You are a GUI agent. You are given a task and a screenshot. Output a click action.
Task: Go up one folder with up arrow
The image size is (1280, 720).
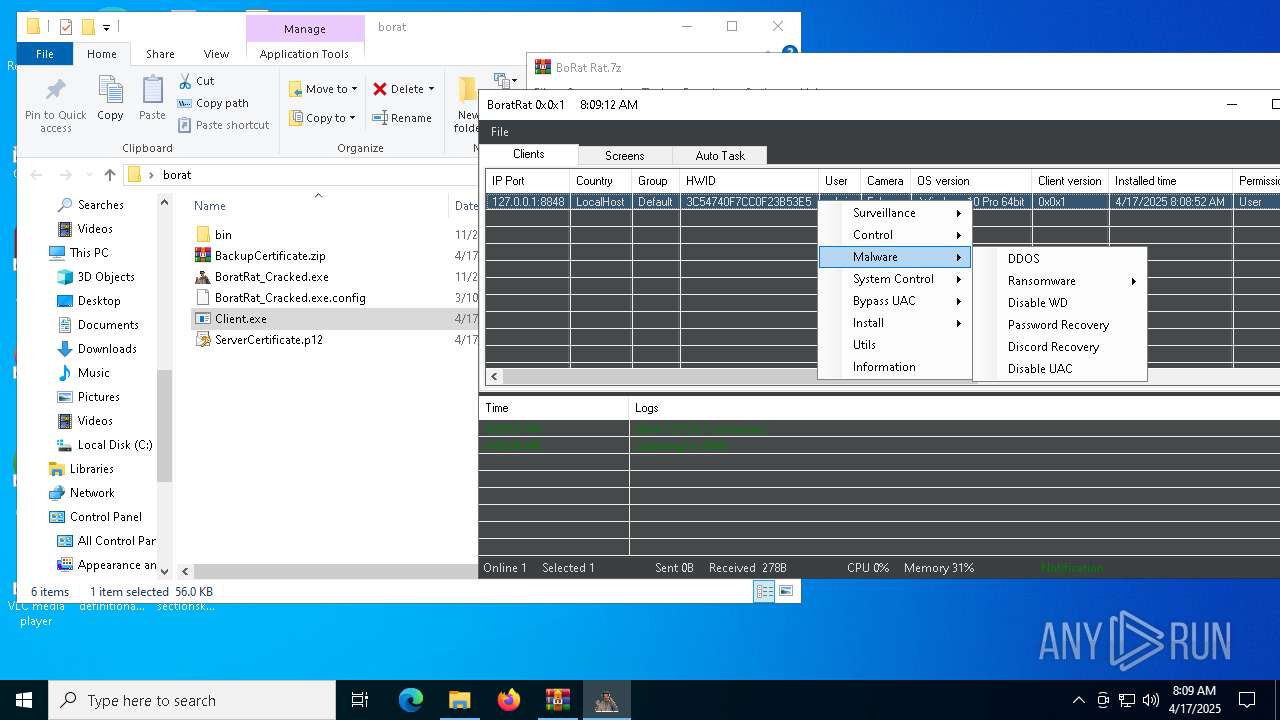pos(110,175)
